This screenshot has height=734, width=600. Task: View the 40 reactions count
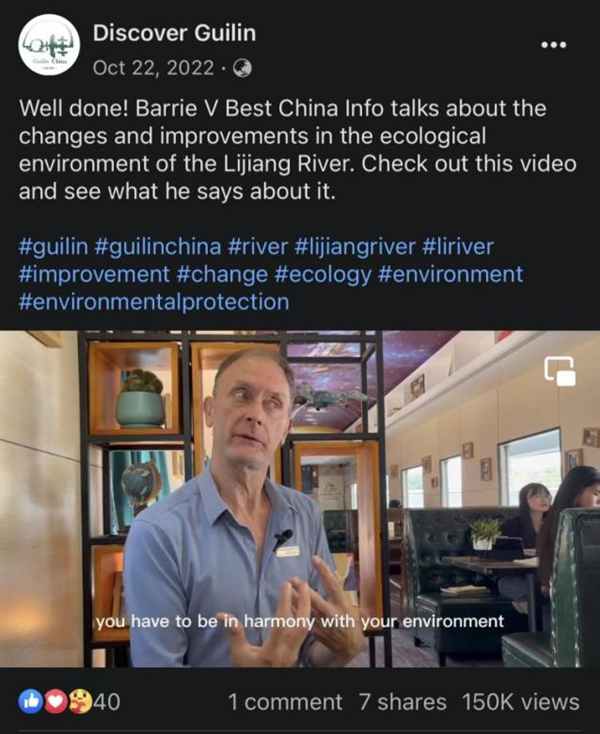click(107, 702)
